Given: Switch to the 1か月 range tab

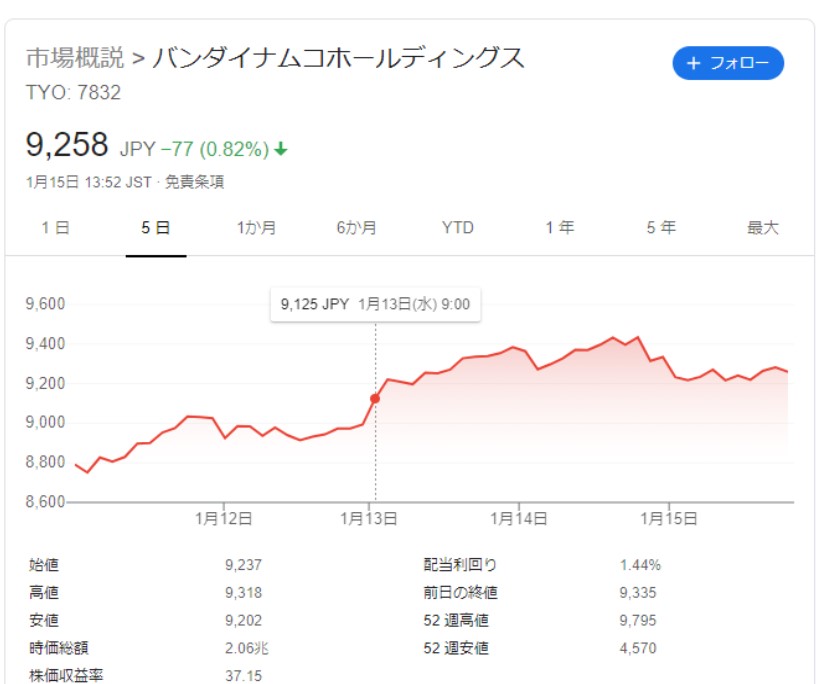Looking at the screenshot, I should (256, 228).
